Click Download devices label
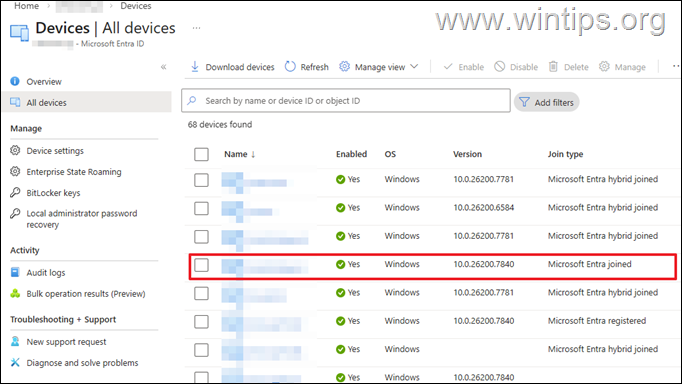682x384 pixels. click(240, 67)
